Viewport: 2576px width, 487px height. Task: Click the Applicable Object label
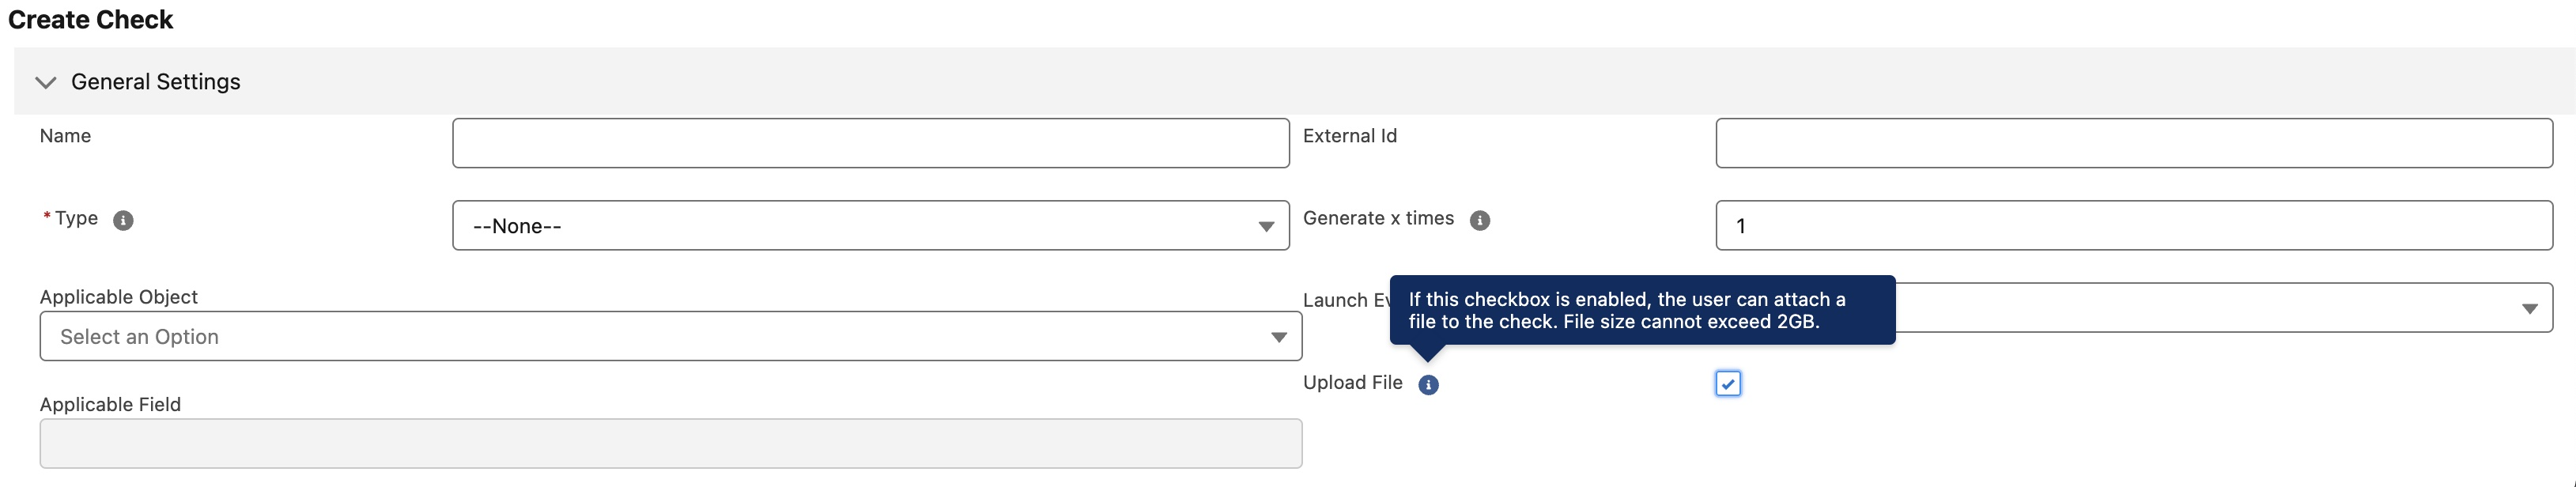(x=118, y=297)
